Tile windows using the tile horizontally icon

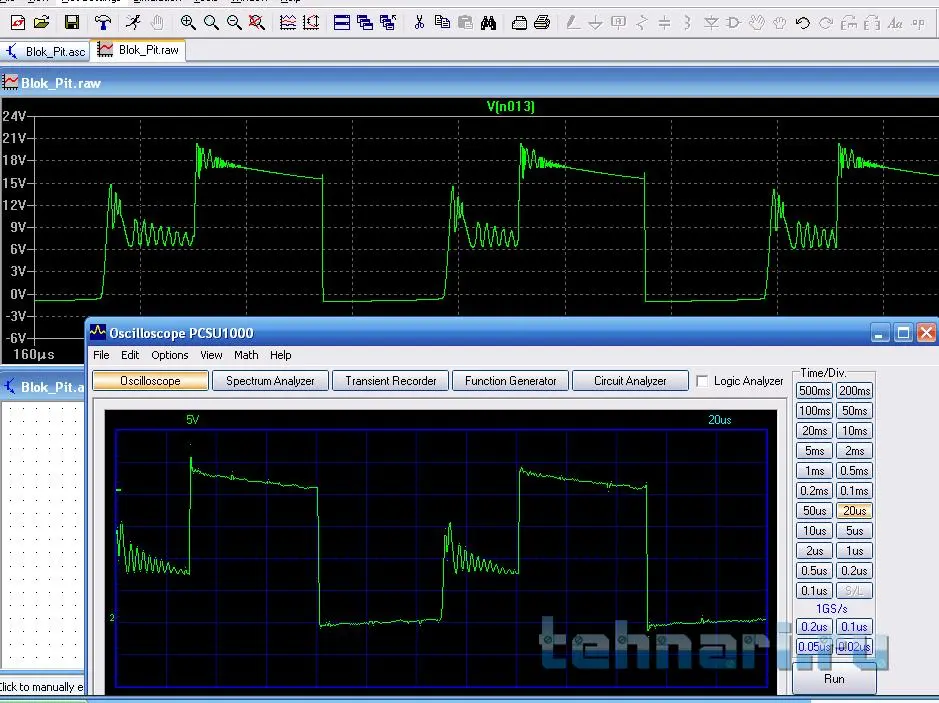click(x=341, y=22)
